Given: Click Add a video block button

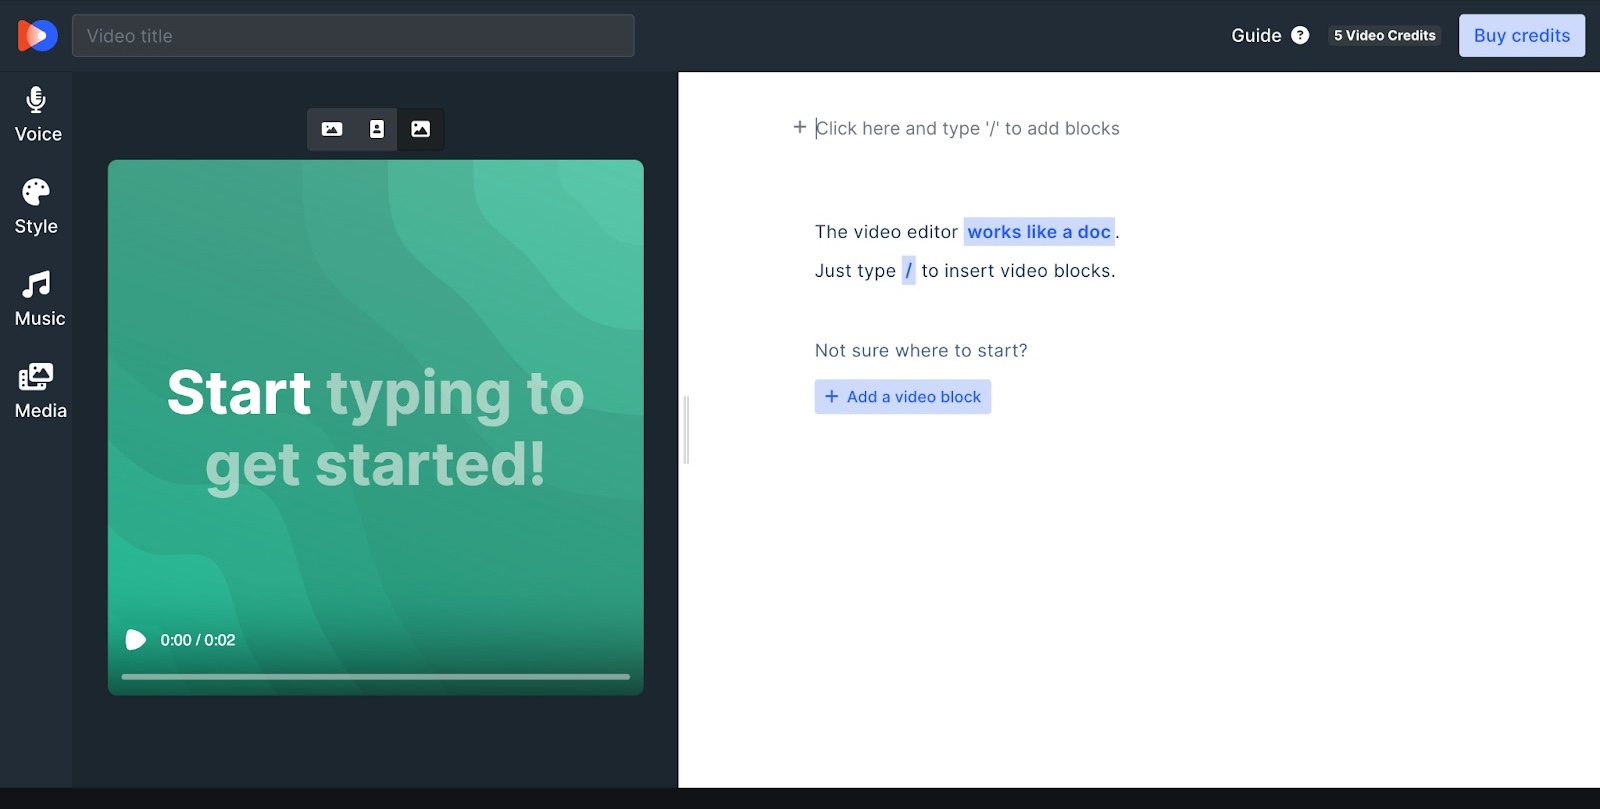Looking at the screenshot, I should click(x=902, y=397).
